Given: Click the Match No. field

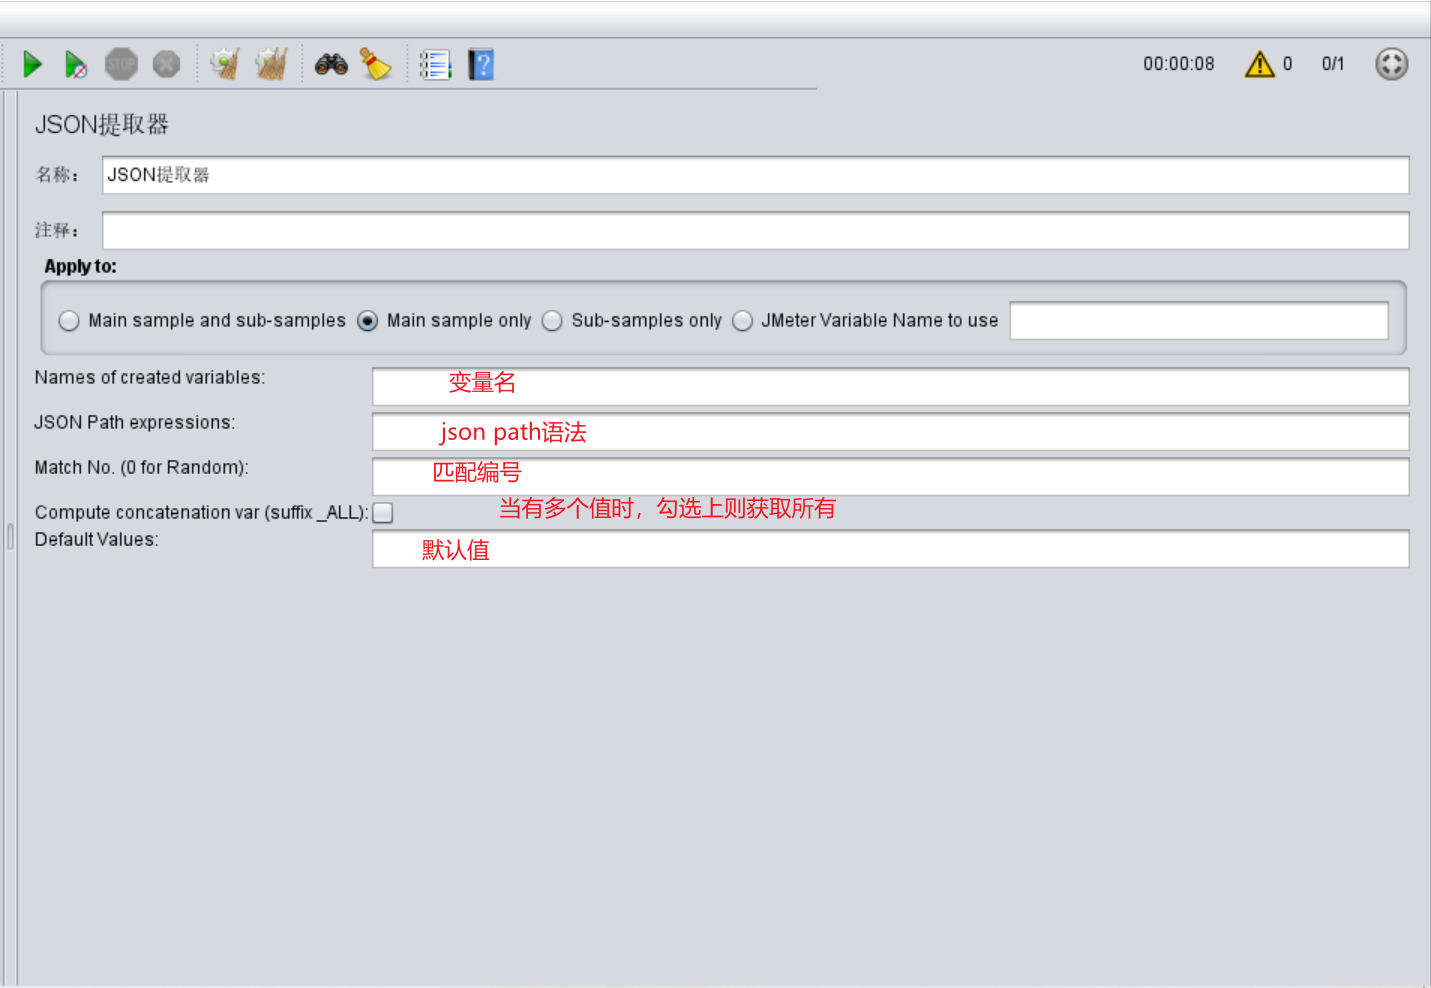Looking at the screenshot, I should tap(891, 477).
